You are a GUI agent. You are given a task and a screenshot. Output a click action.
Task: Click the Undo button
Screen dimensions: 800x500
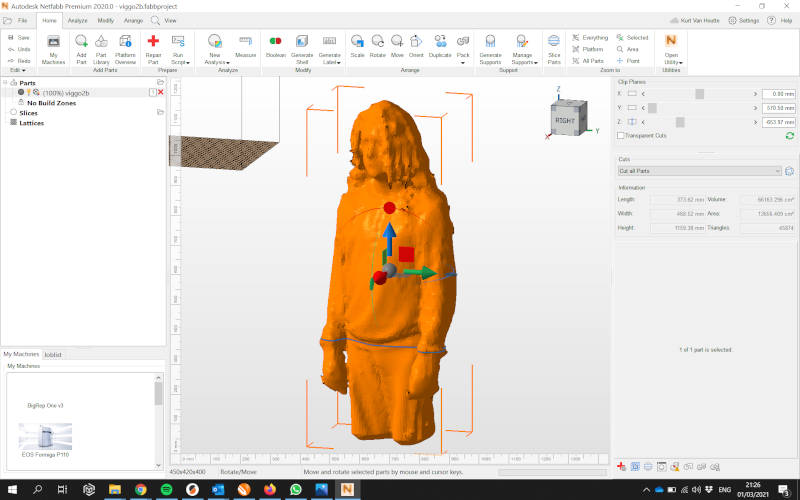19,49
